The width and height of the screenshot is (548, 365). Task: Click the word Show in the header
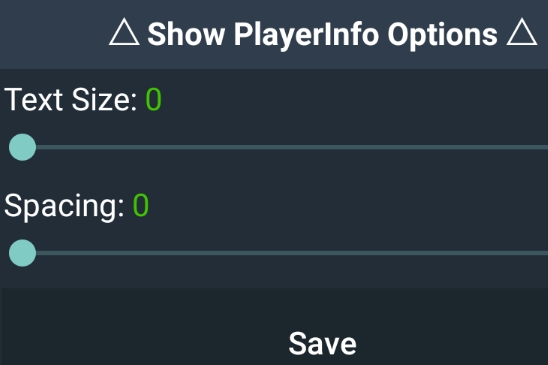click(x=186, y=34)
